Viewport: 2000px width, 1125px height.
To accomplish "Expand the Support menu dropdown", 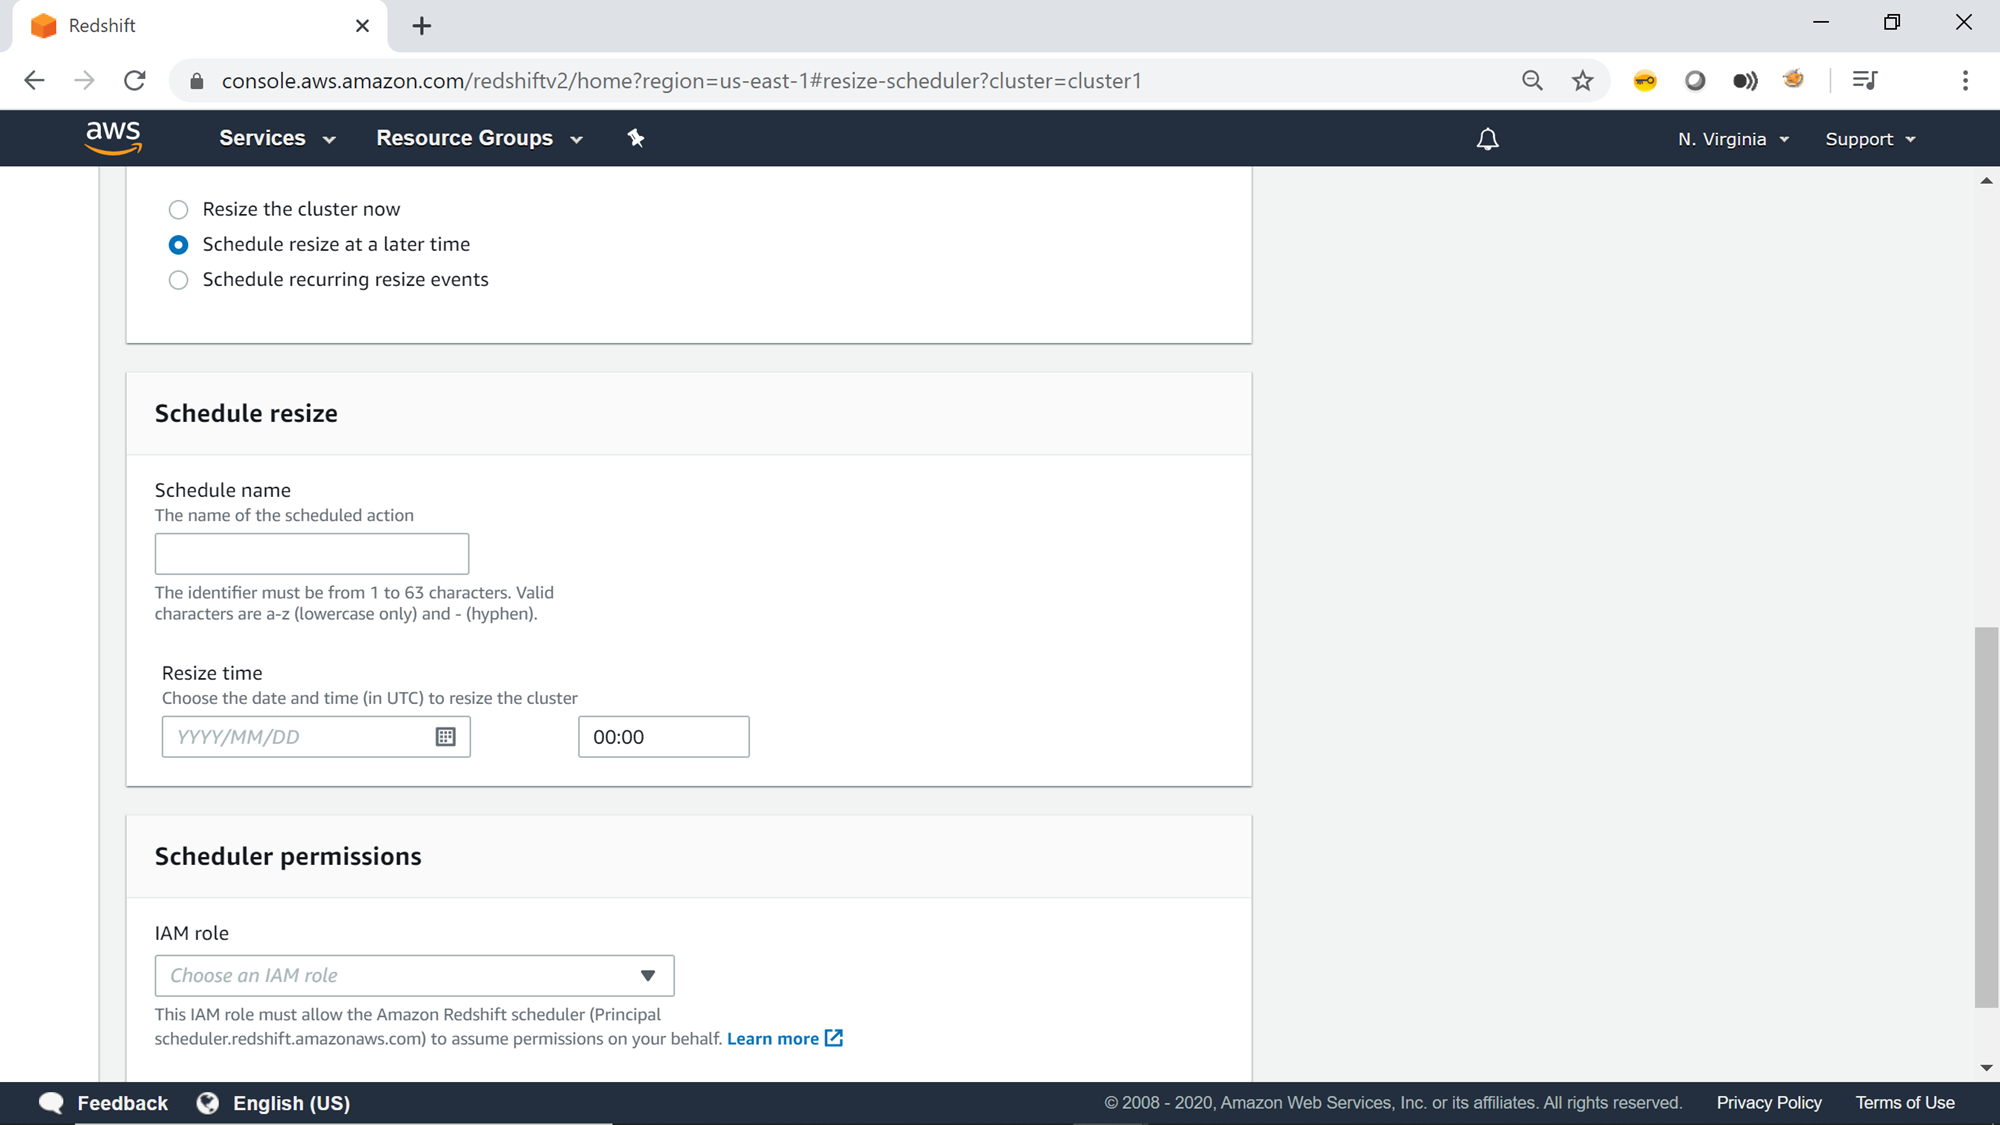I will tap(1870, 139).
